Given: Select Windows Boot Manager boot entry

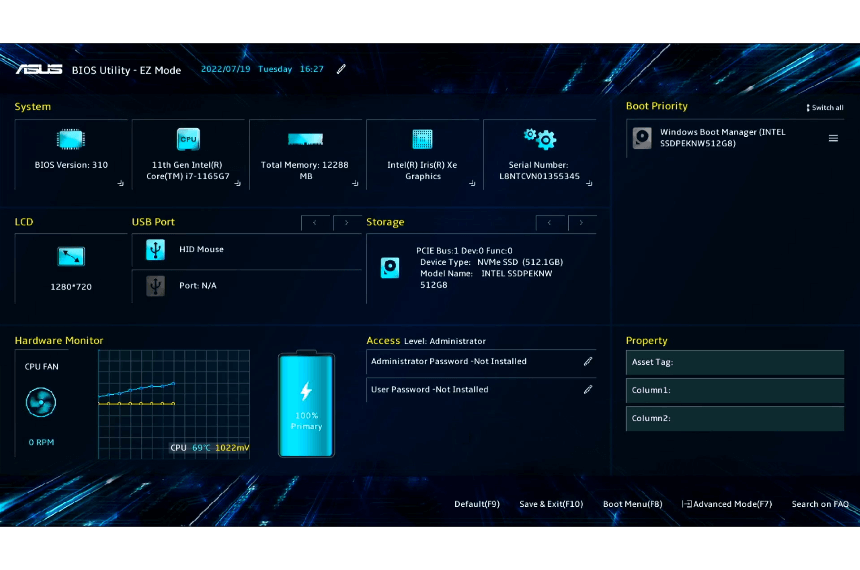Looking at the screenshot, I should click(x=735, y=138).
